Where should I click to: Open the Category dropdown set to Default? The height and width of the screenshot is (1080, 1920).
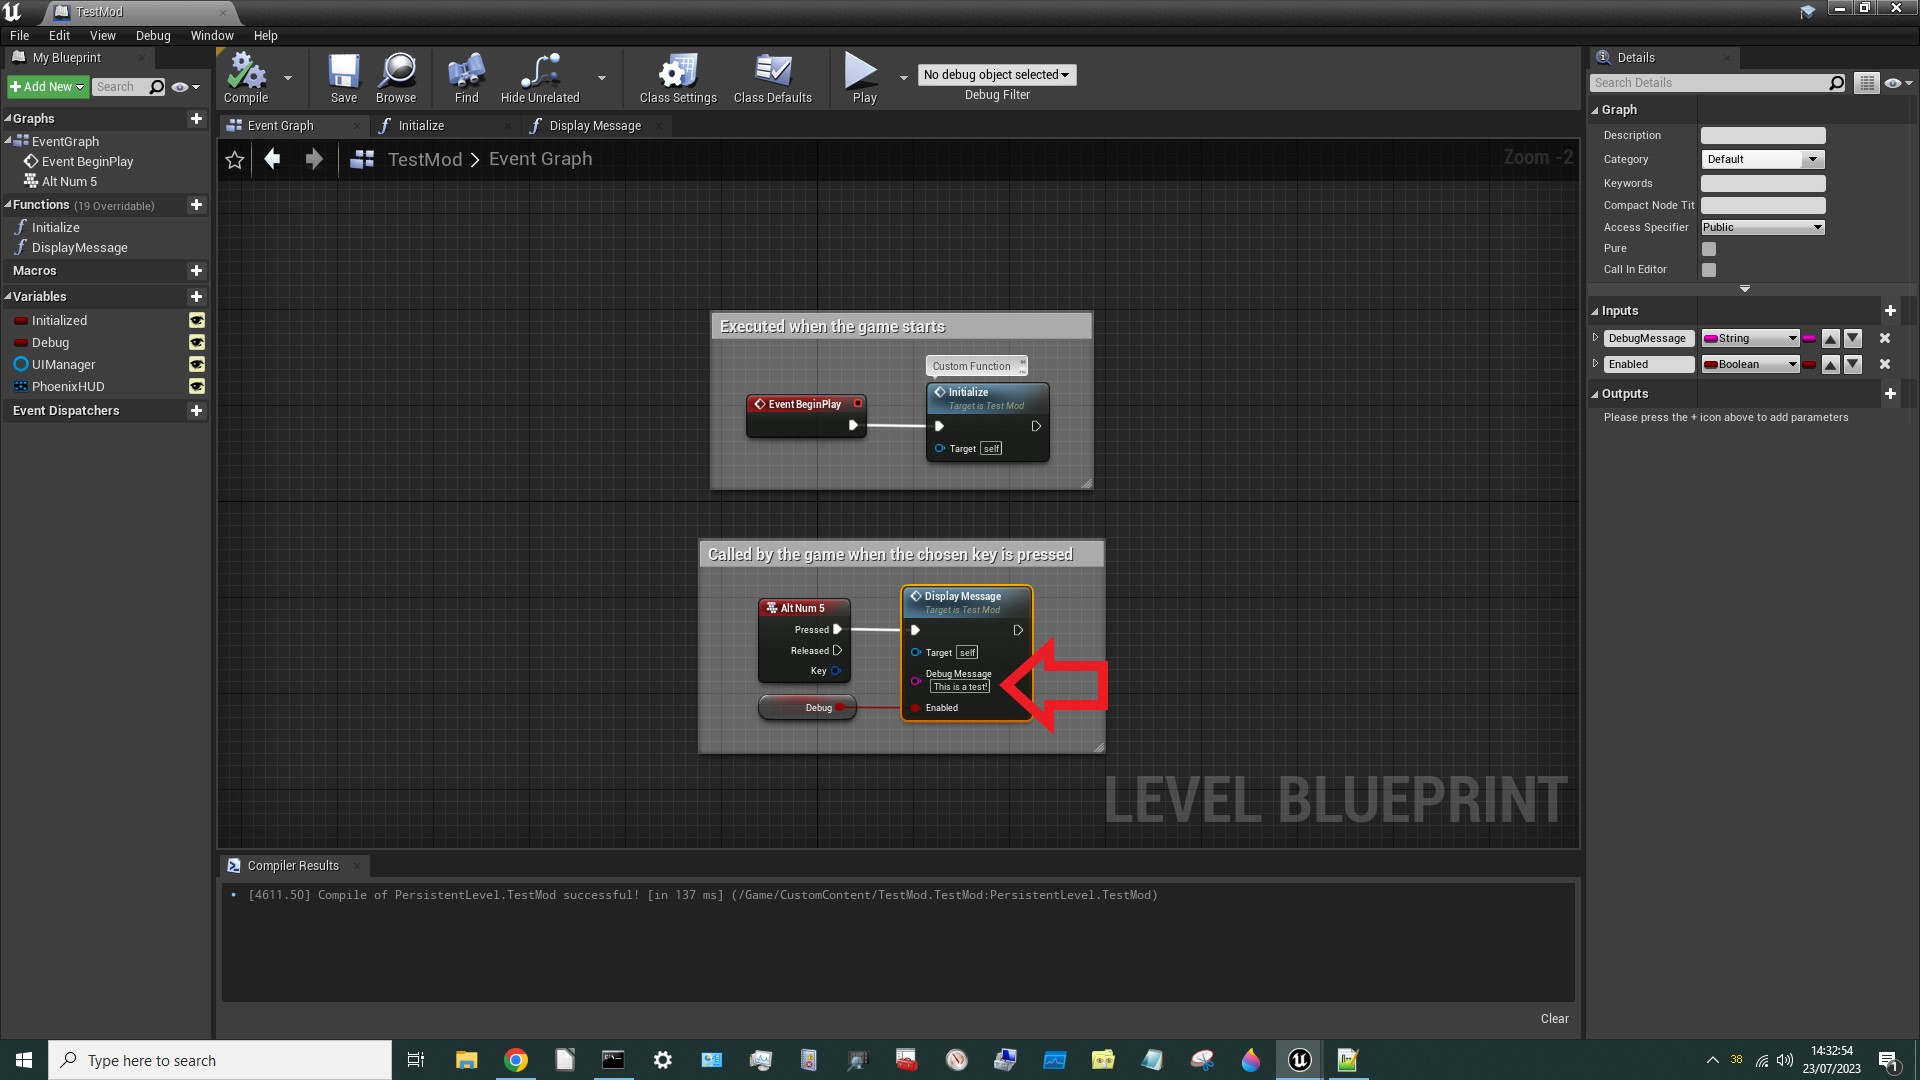click(1762, 159)
